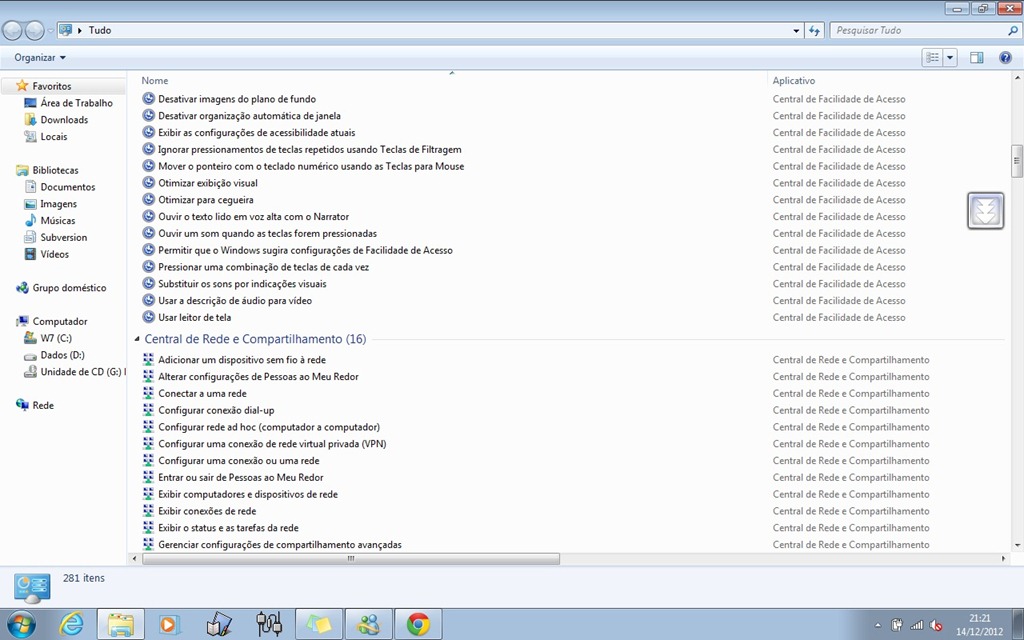The image size is (1024, 640).
Task: Open drive W7 (C:)
Action: tap(56, 338)
